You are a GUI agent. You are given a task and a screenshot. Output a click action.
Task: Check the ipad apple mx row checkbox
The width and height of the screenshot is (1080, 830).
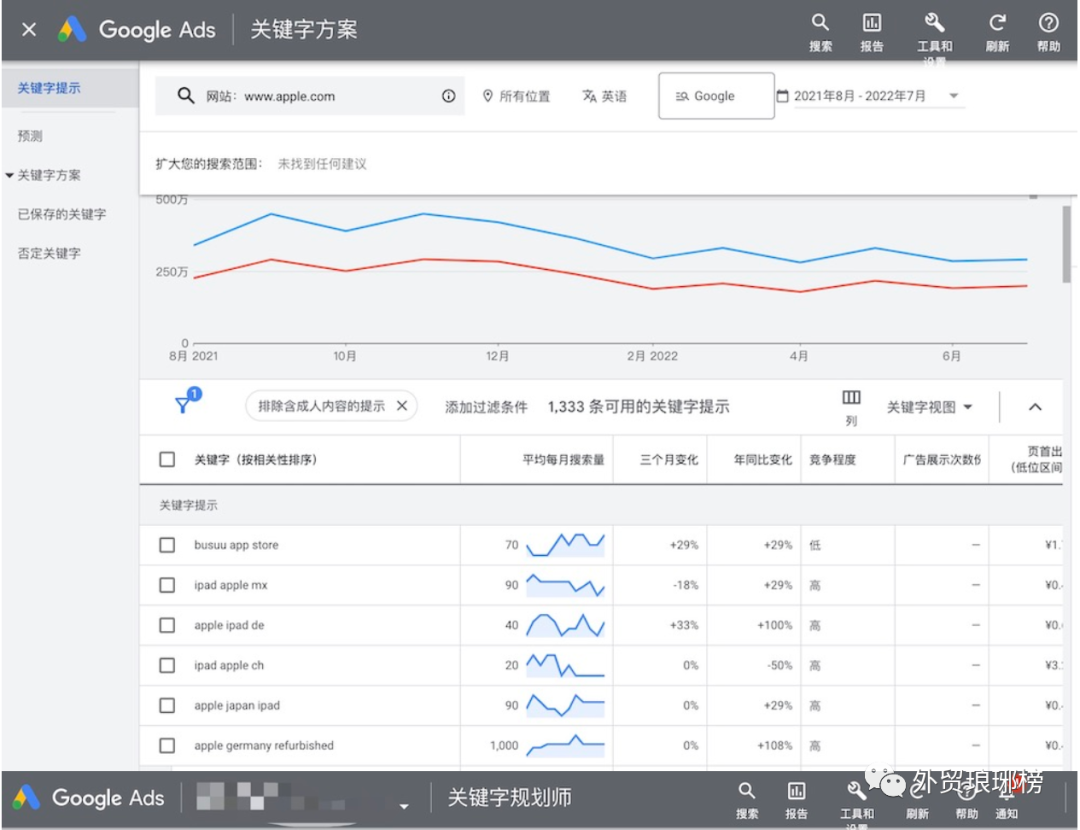167,585
